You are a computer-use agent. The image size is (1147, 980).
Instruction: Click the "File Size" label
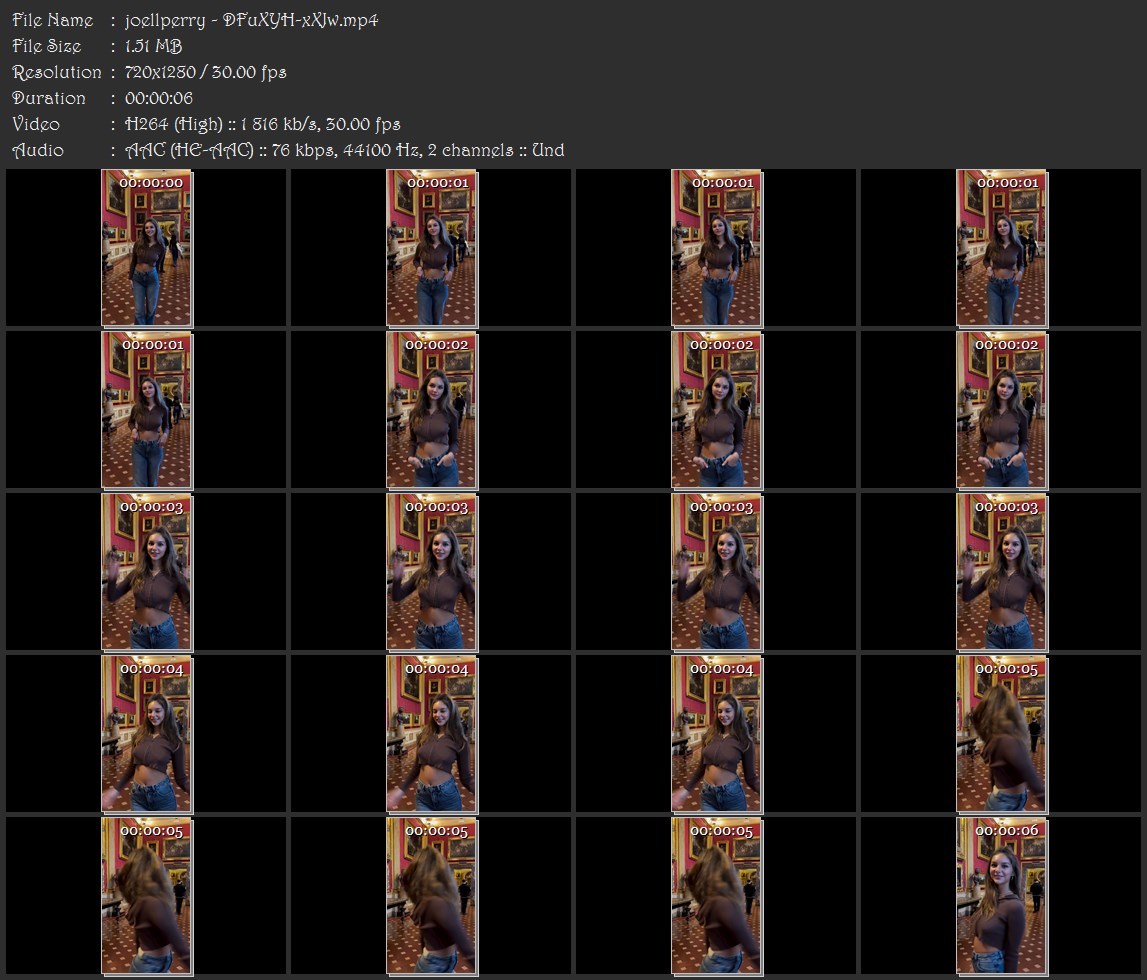pyautogui.click(x=47, y=46)
